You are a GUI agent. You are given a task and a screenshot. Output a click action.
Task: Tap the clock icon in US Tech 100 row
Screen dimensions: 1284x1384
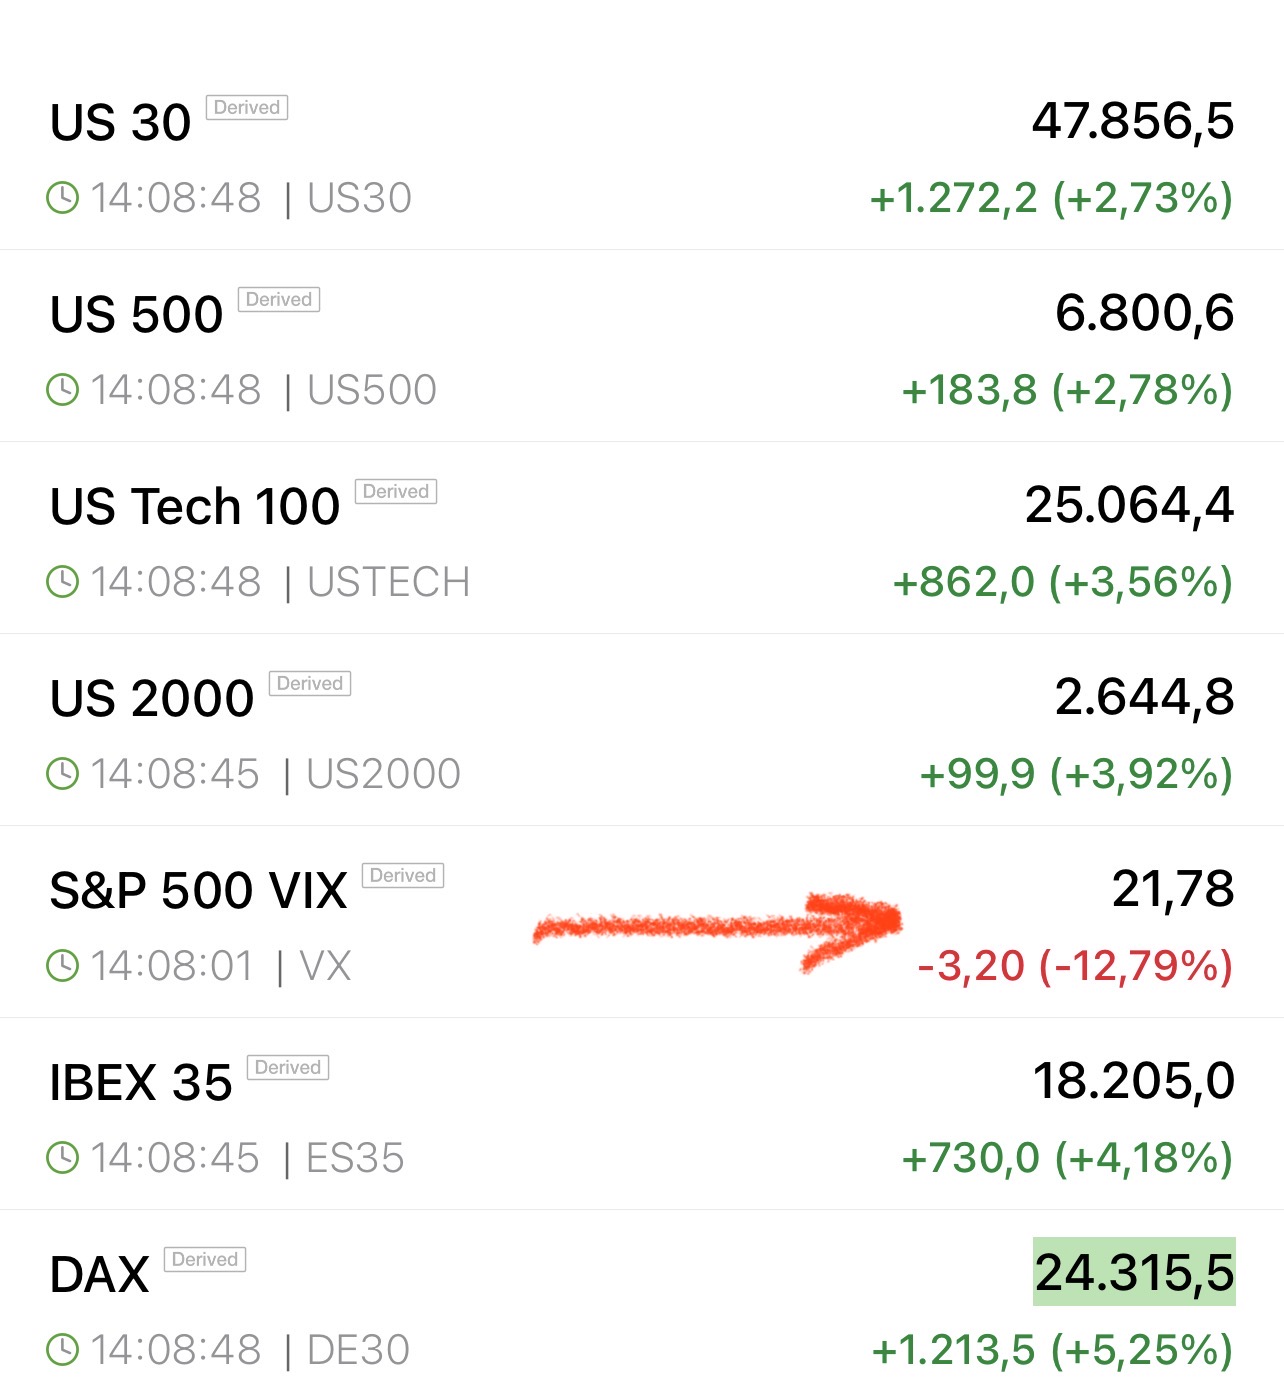point(62,582)
